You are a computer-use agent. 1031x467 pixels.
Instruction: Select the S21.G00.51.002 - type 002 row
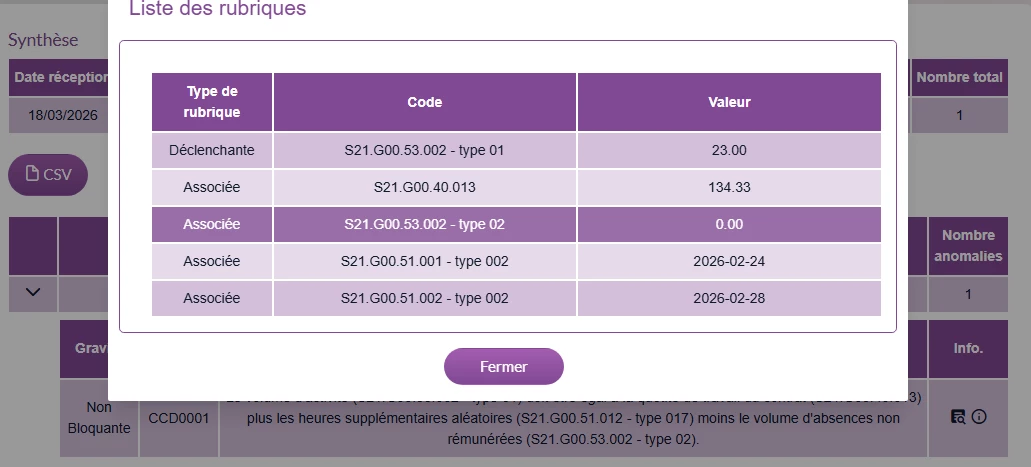click(x=424, y=298)
